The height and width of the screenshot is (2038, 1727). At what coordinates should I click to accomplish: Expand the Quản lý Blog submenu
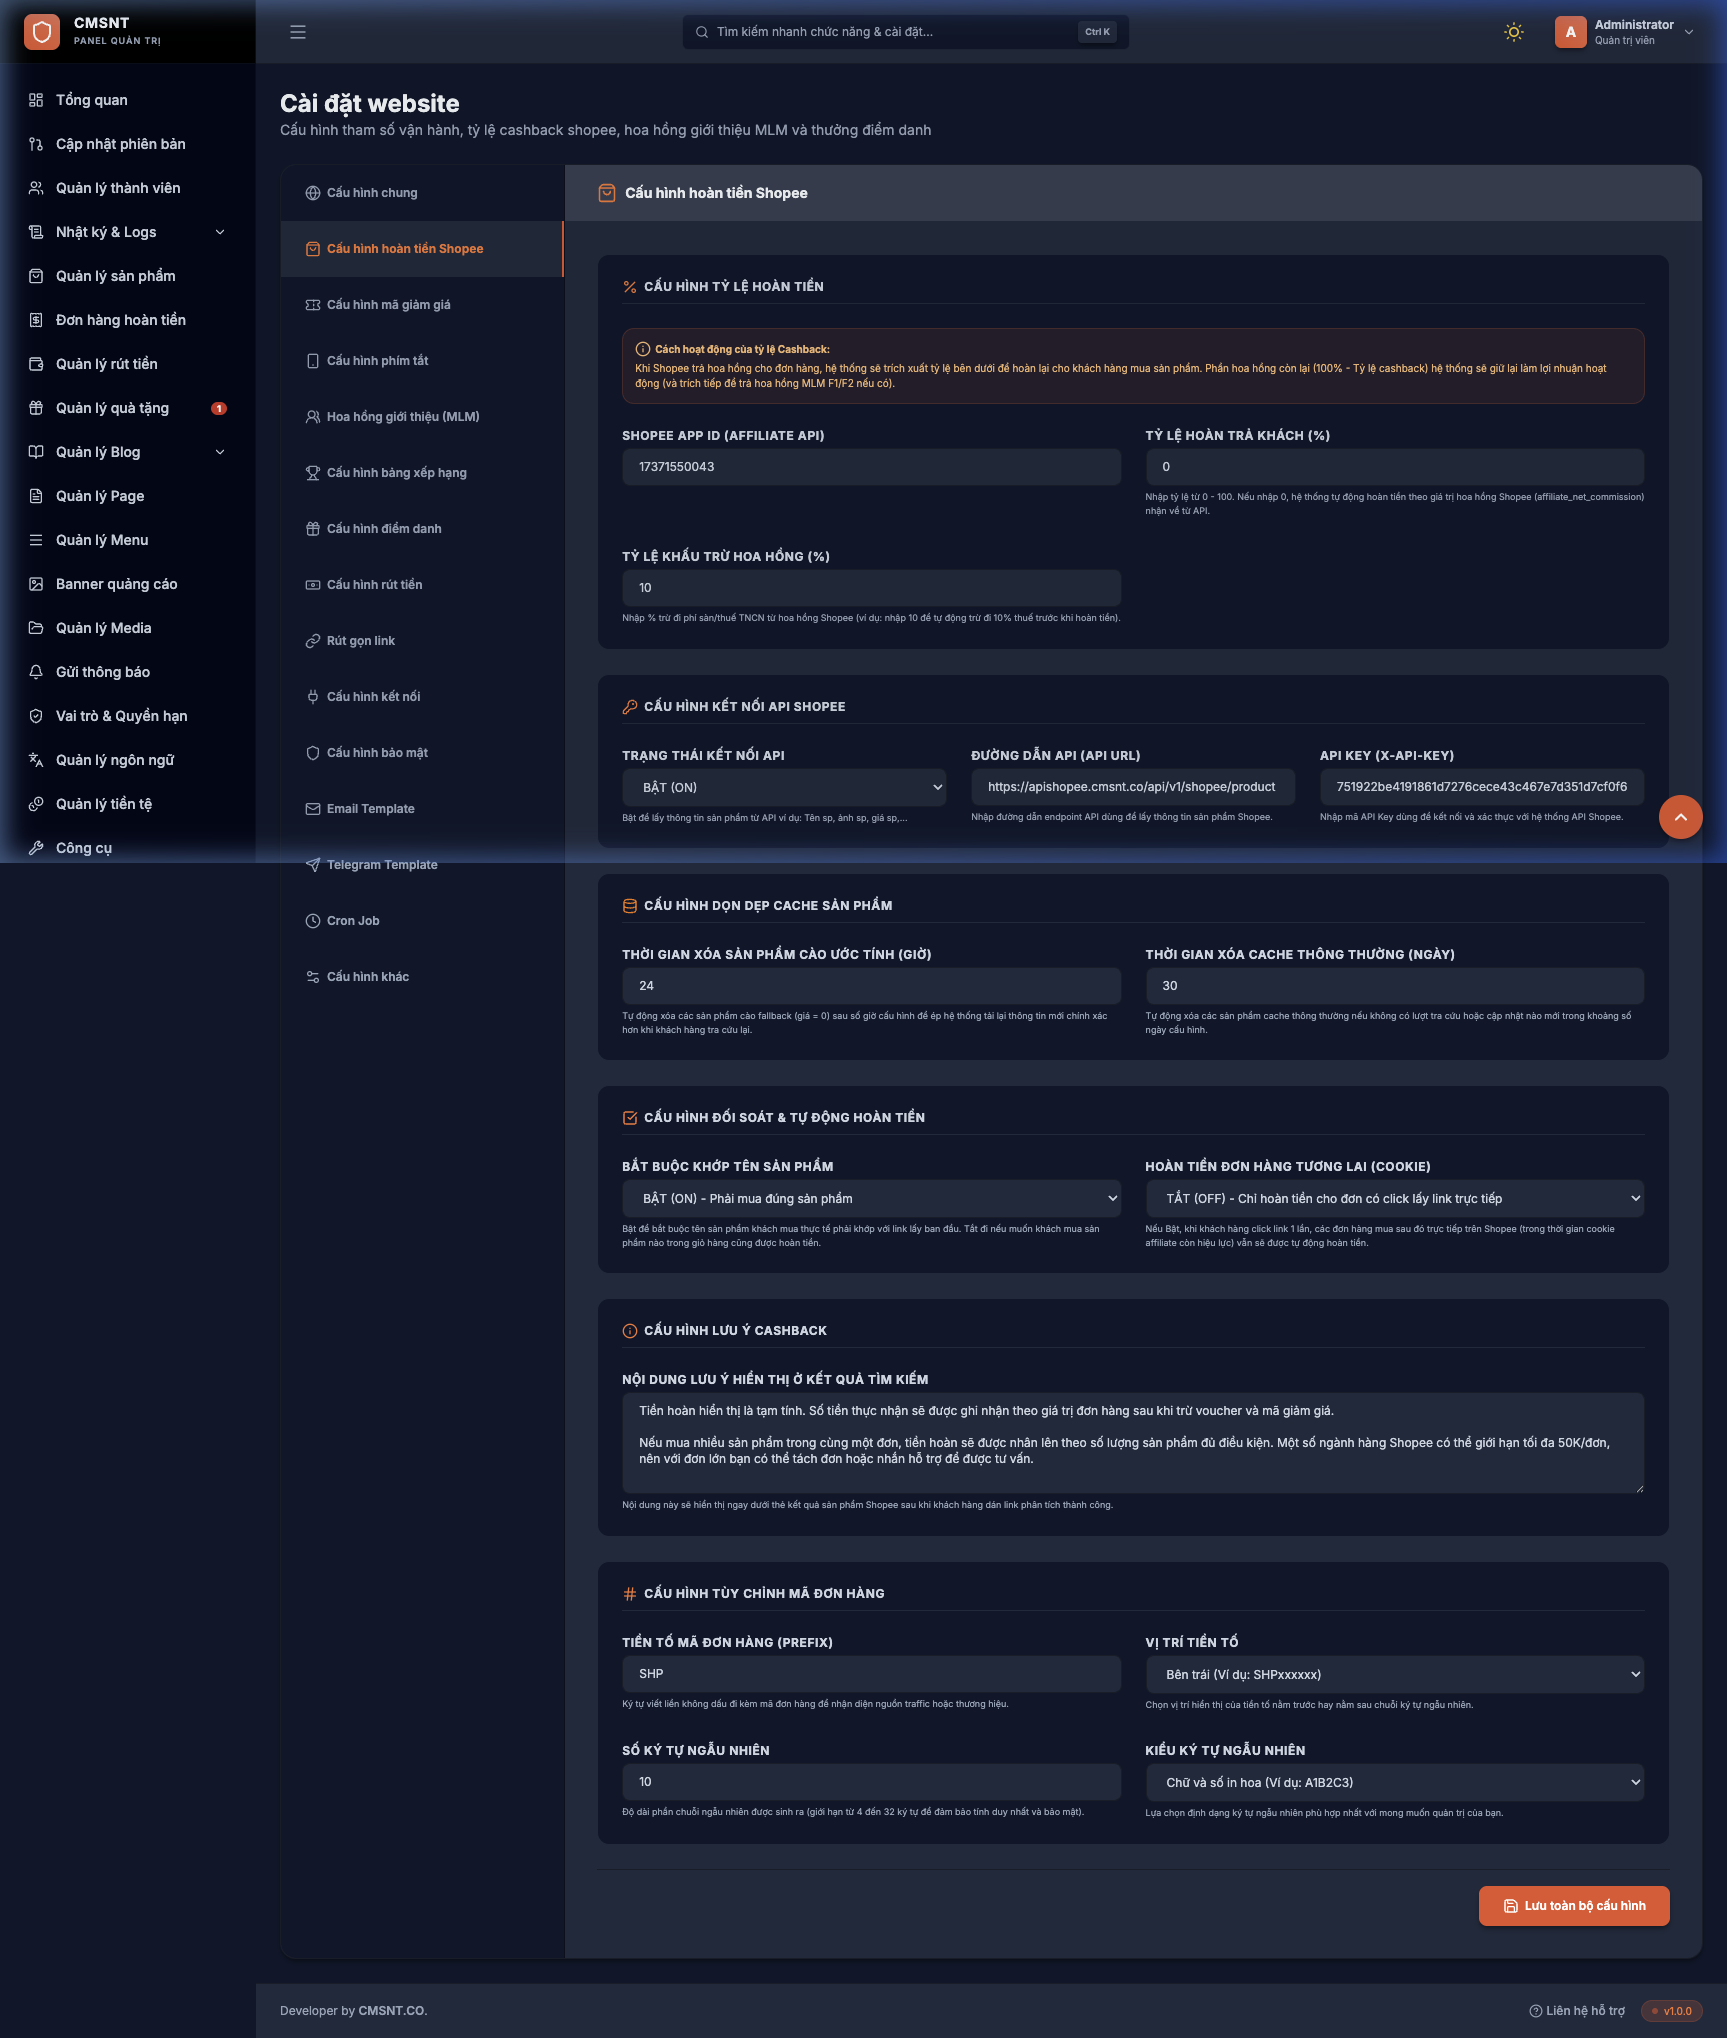[x=127, y=452]
